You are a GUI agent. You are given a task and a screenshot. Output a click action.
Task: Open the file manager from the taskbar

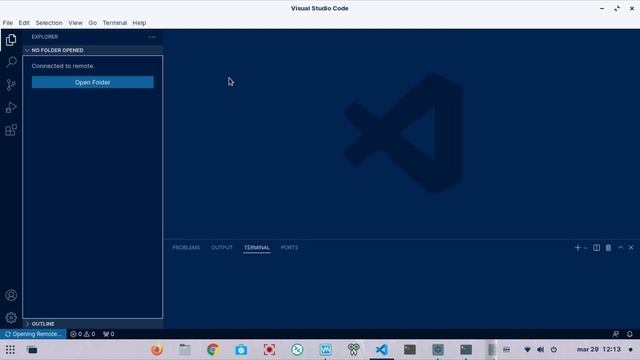coord(185,350)
